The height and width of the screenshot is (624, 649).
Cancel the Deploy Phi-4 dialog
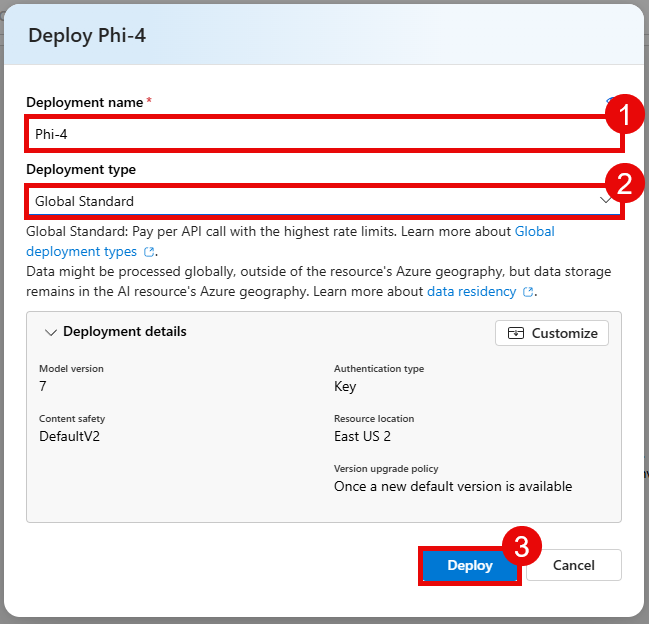pos(574,565)
